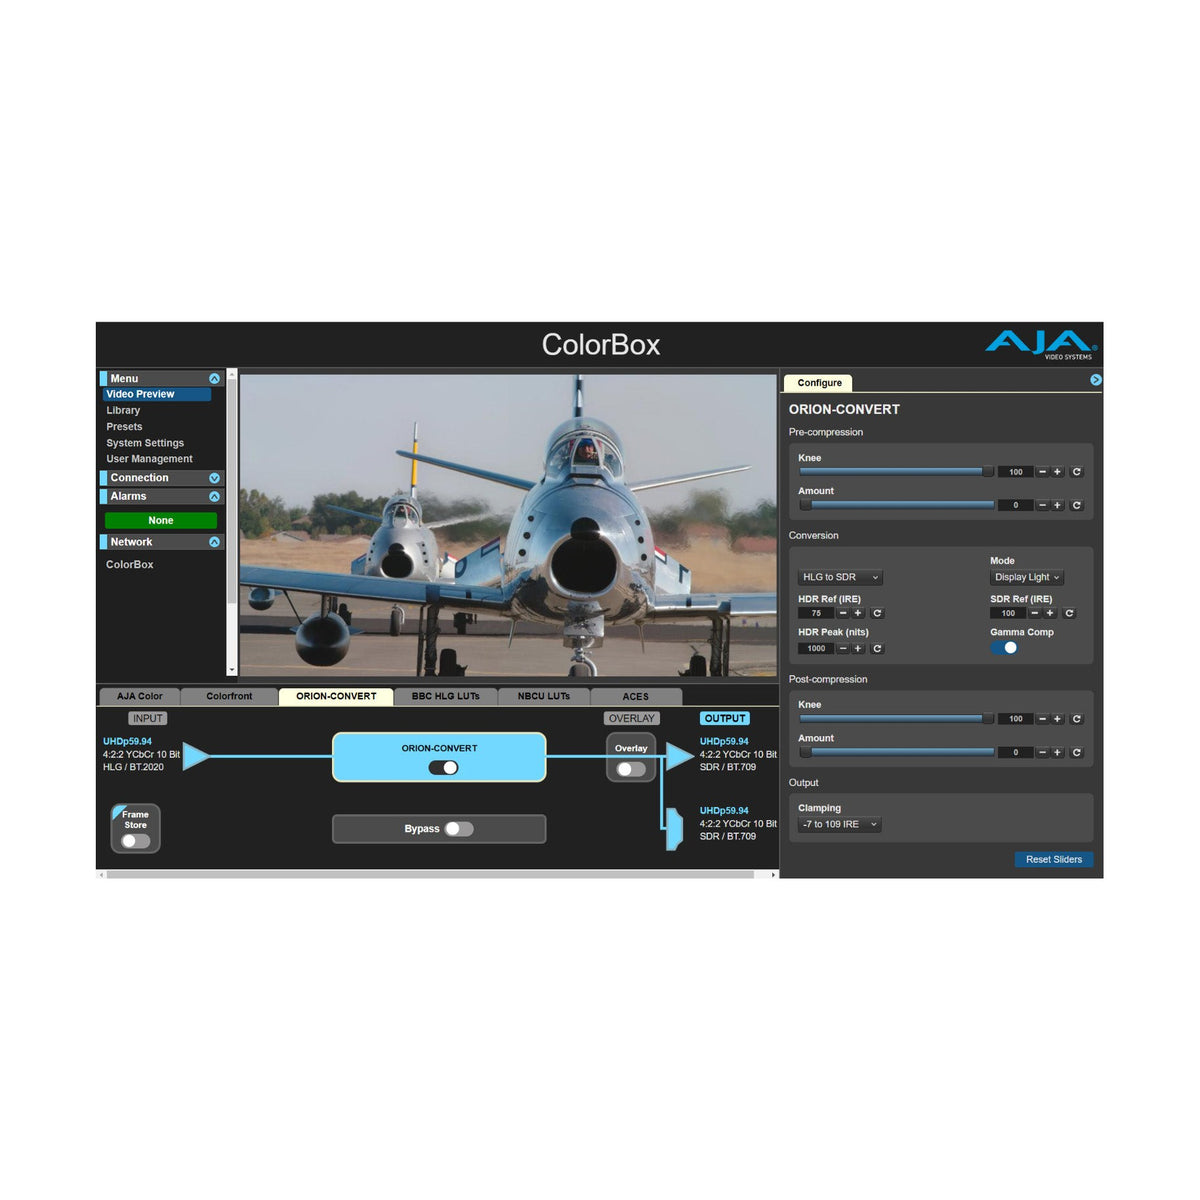The image size is (1200, 1200).
Task: Open System Settings in the menu
Action: (146, 443)
